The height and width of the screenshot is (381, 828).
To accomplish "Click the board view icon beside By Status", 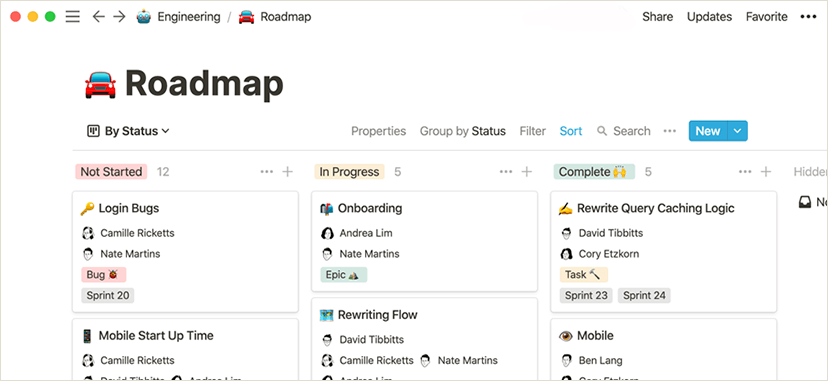I will click(93, 131).
